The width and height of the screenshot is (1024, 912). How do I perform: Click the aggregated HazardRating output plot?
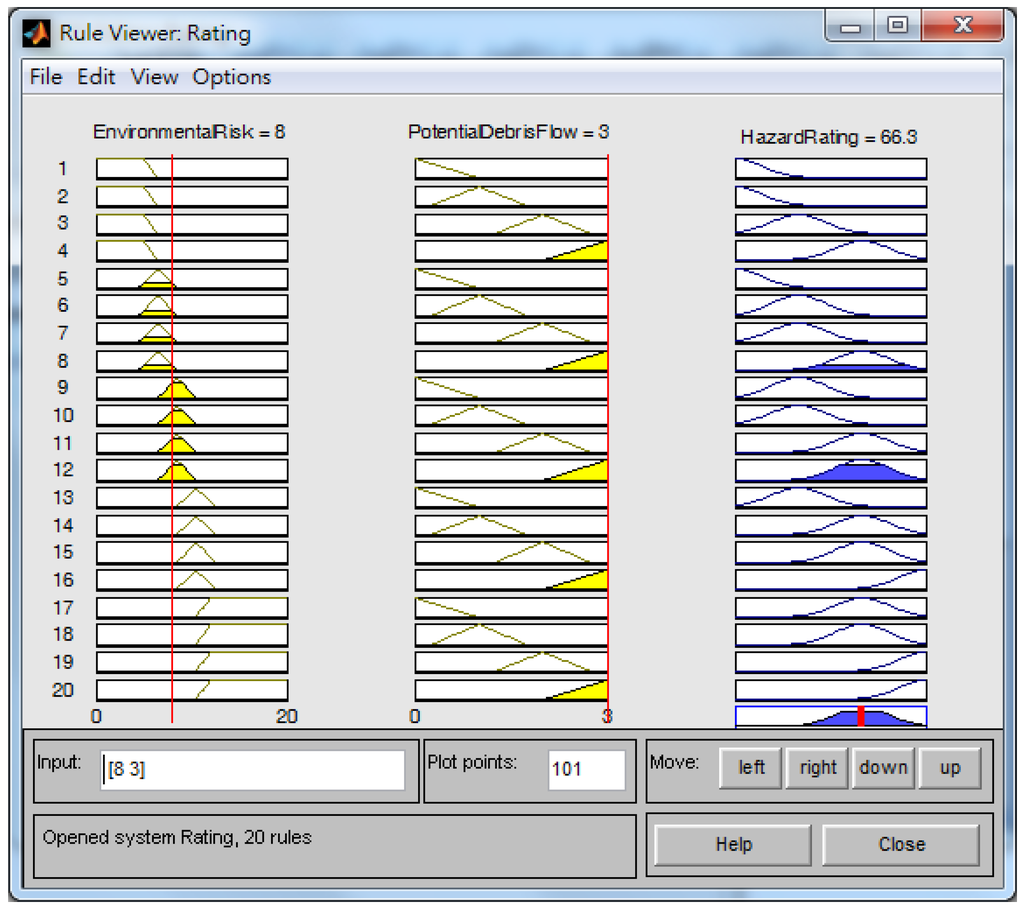coord(830,716)
